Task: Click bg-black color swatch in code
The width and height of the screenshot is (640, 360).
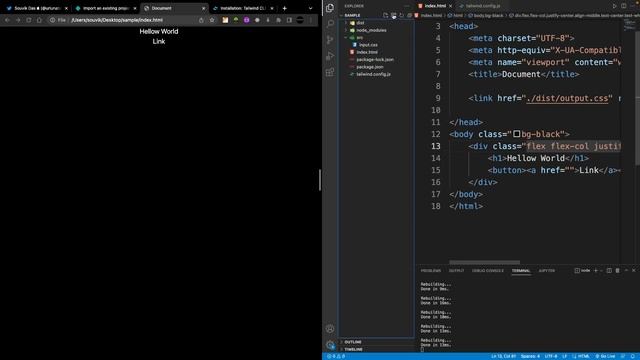Action: (x=517, y=134)
